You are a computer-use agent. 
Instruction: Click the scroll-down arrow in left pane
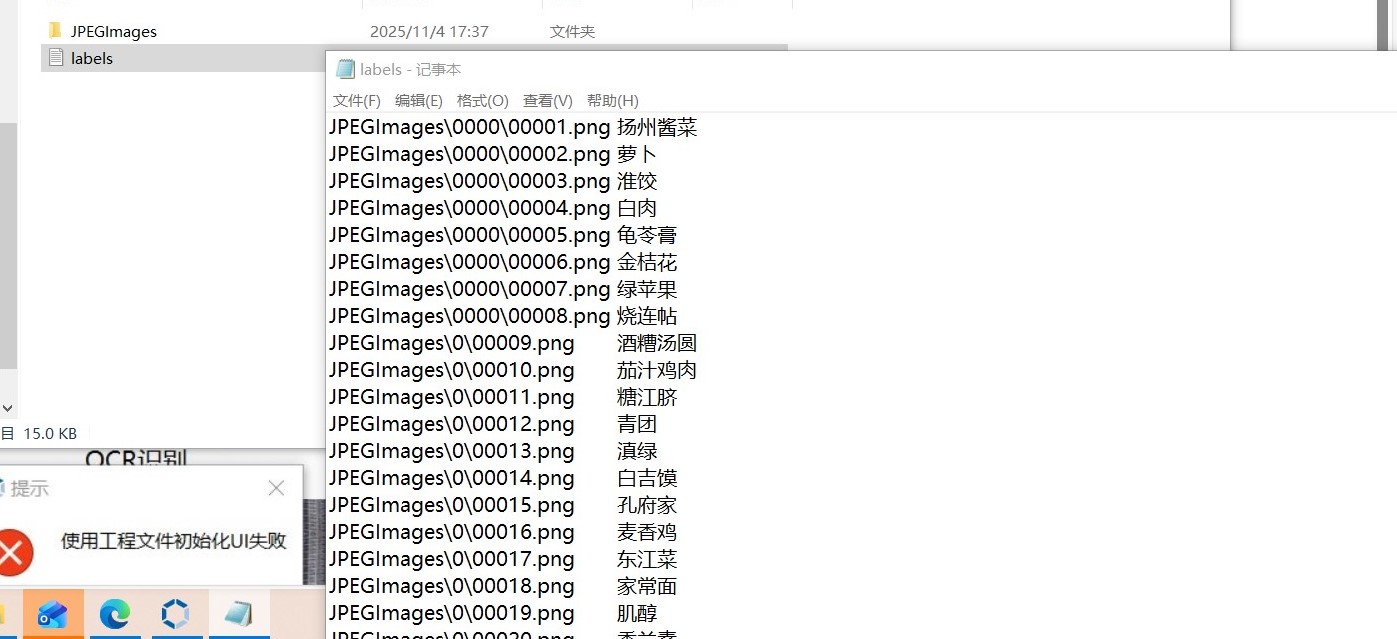(x=7, y=408)
